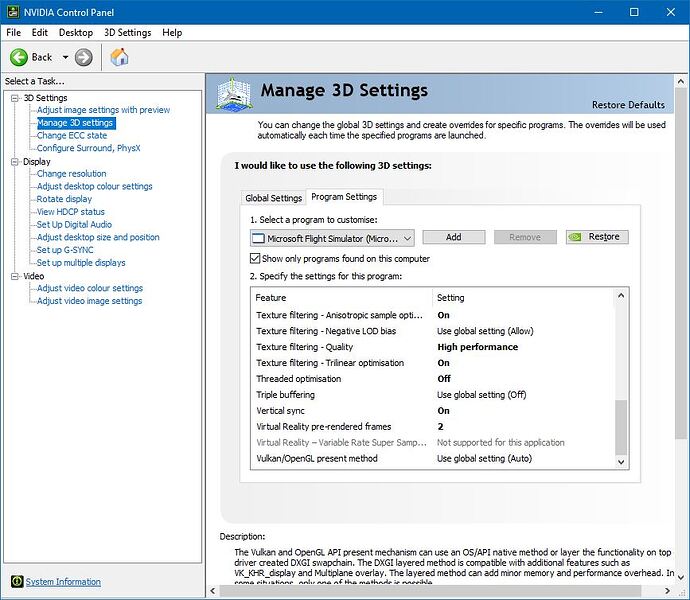Screen dimensions: 690x600
Task: Select View HDCP status
Action: (x=70, y=212)
